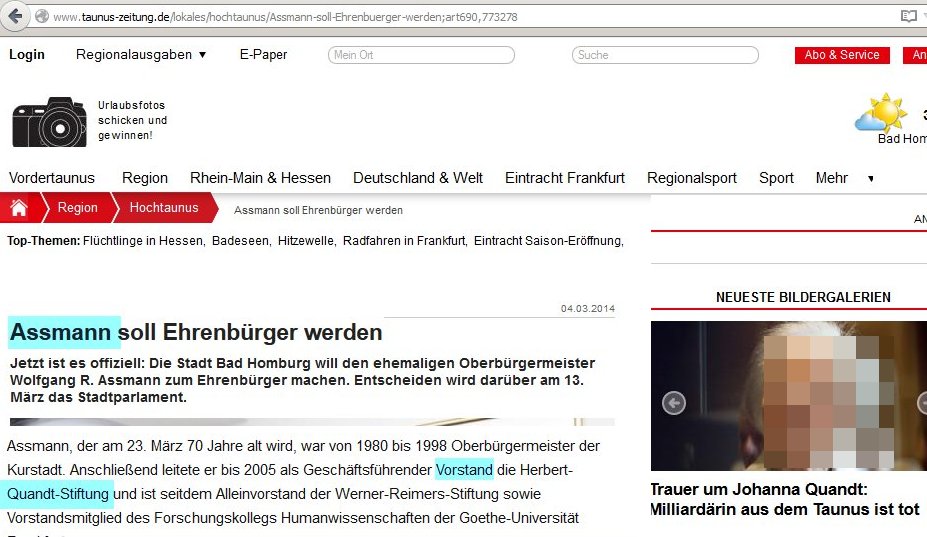927x537 pixels.
Task: Click the Hochtaunus breadcrumb
Action: [x=163, y=208]
